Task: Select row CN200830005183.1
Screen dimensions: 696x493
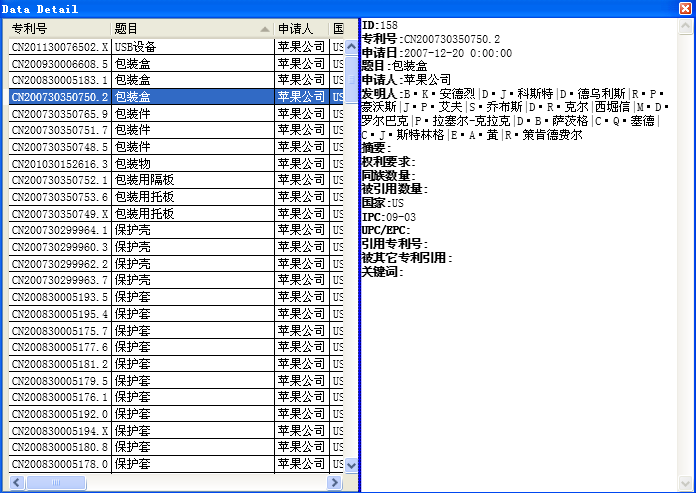Action: 177,80
